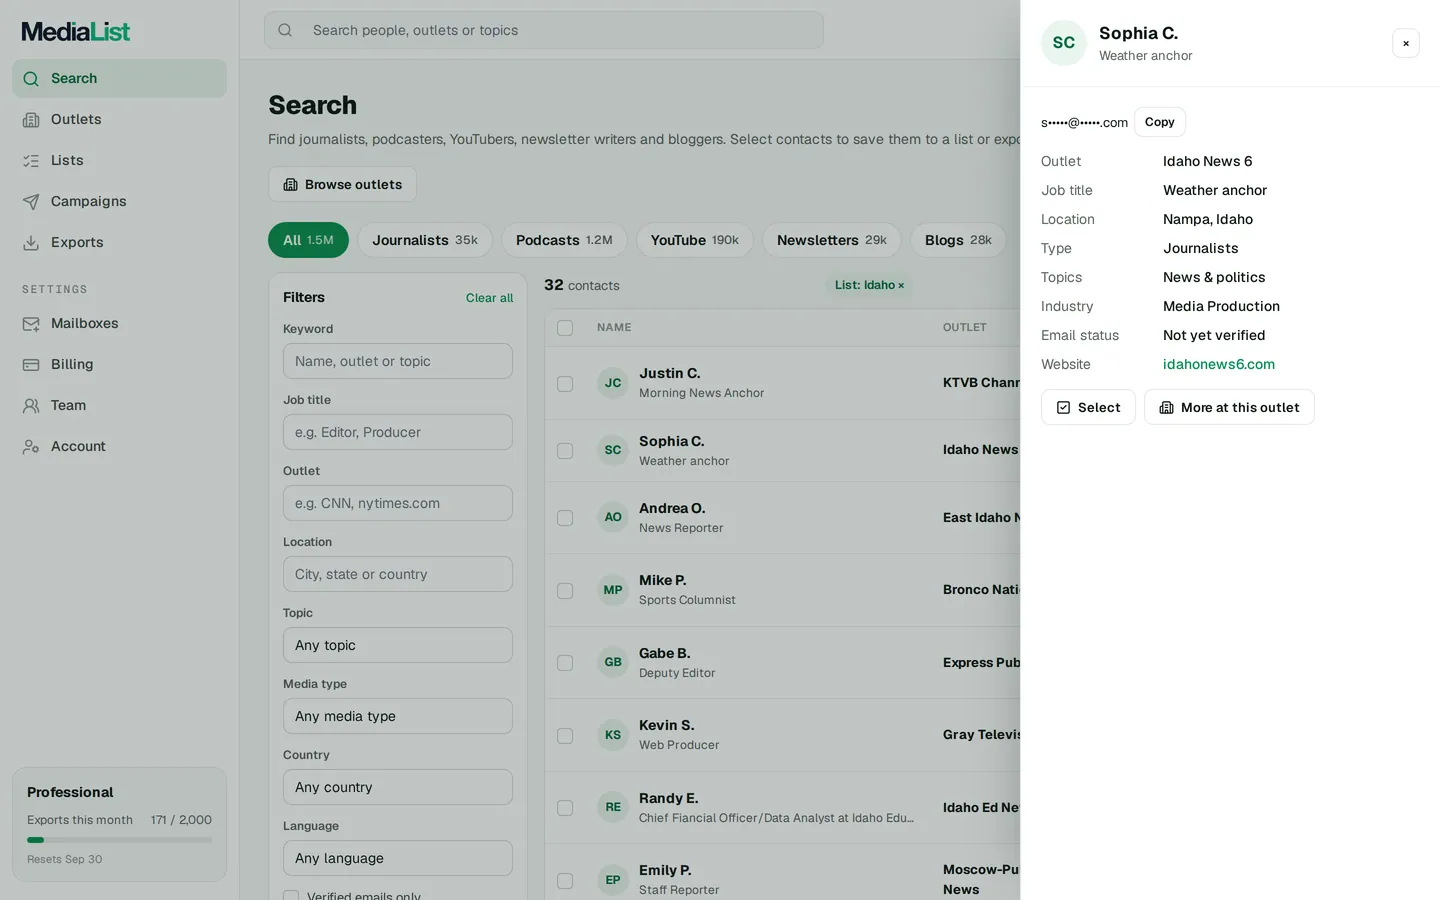Open the Mailboxes envelope icon

pyautogui.click(x=31, y=324)
